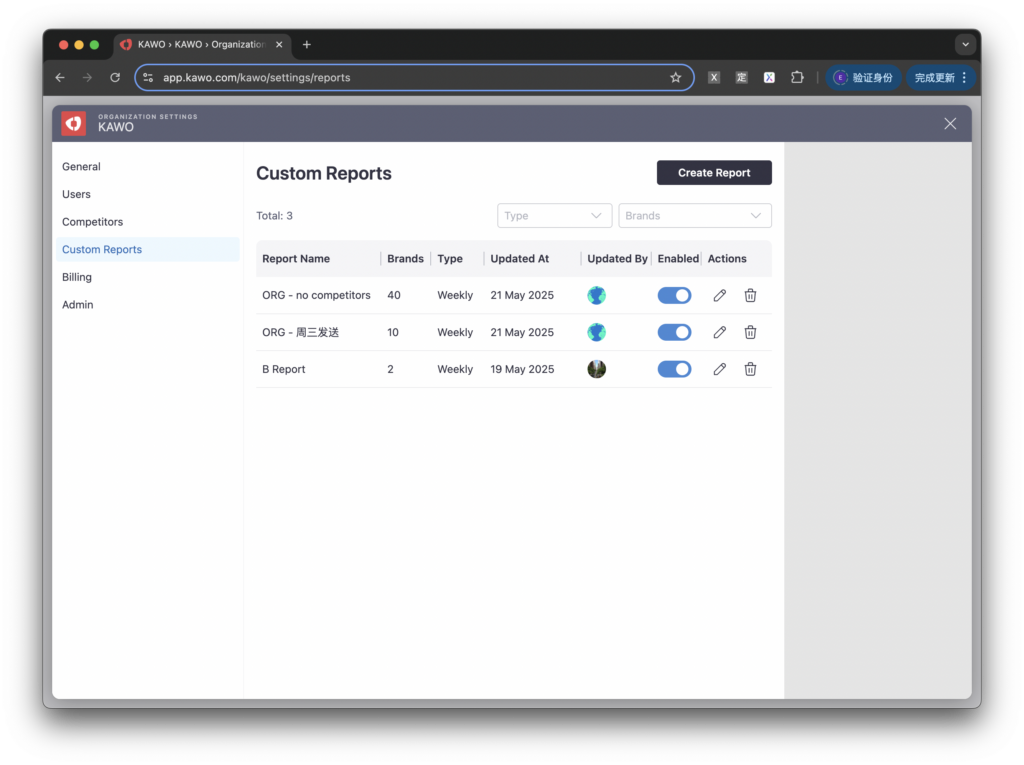1024x765 pixels.
Task: Open the Billing section
Action: [x=77, y=277]
